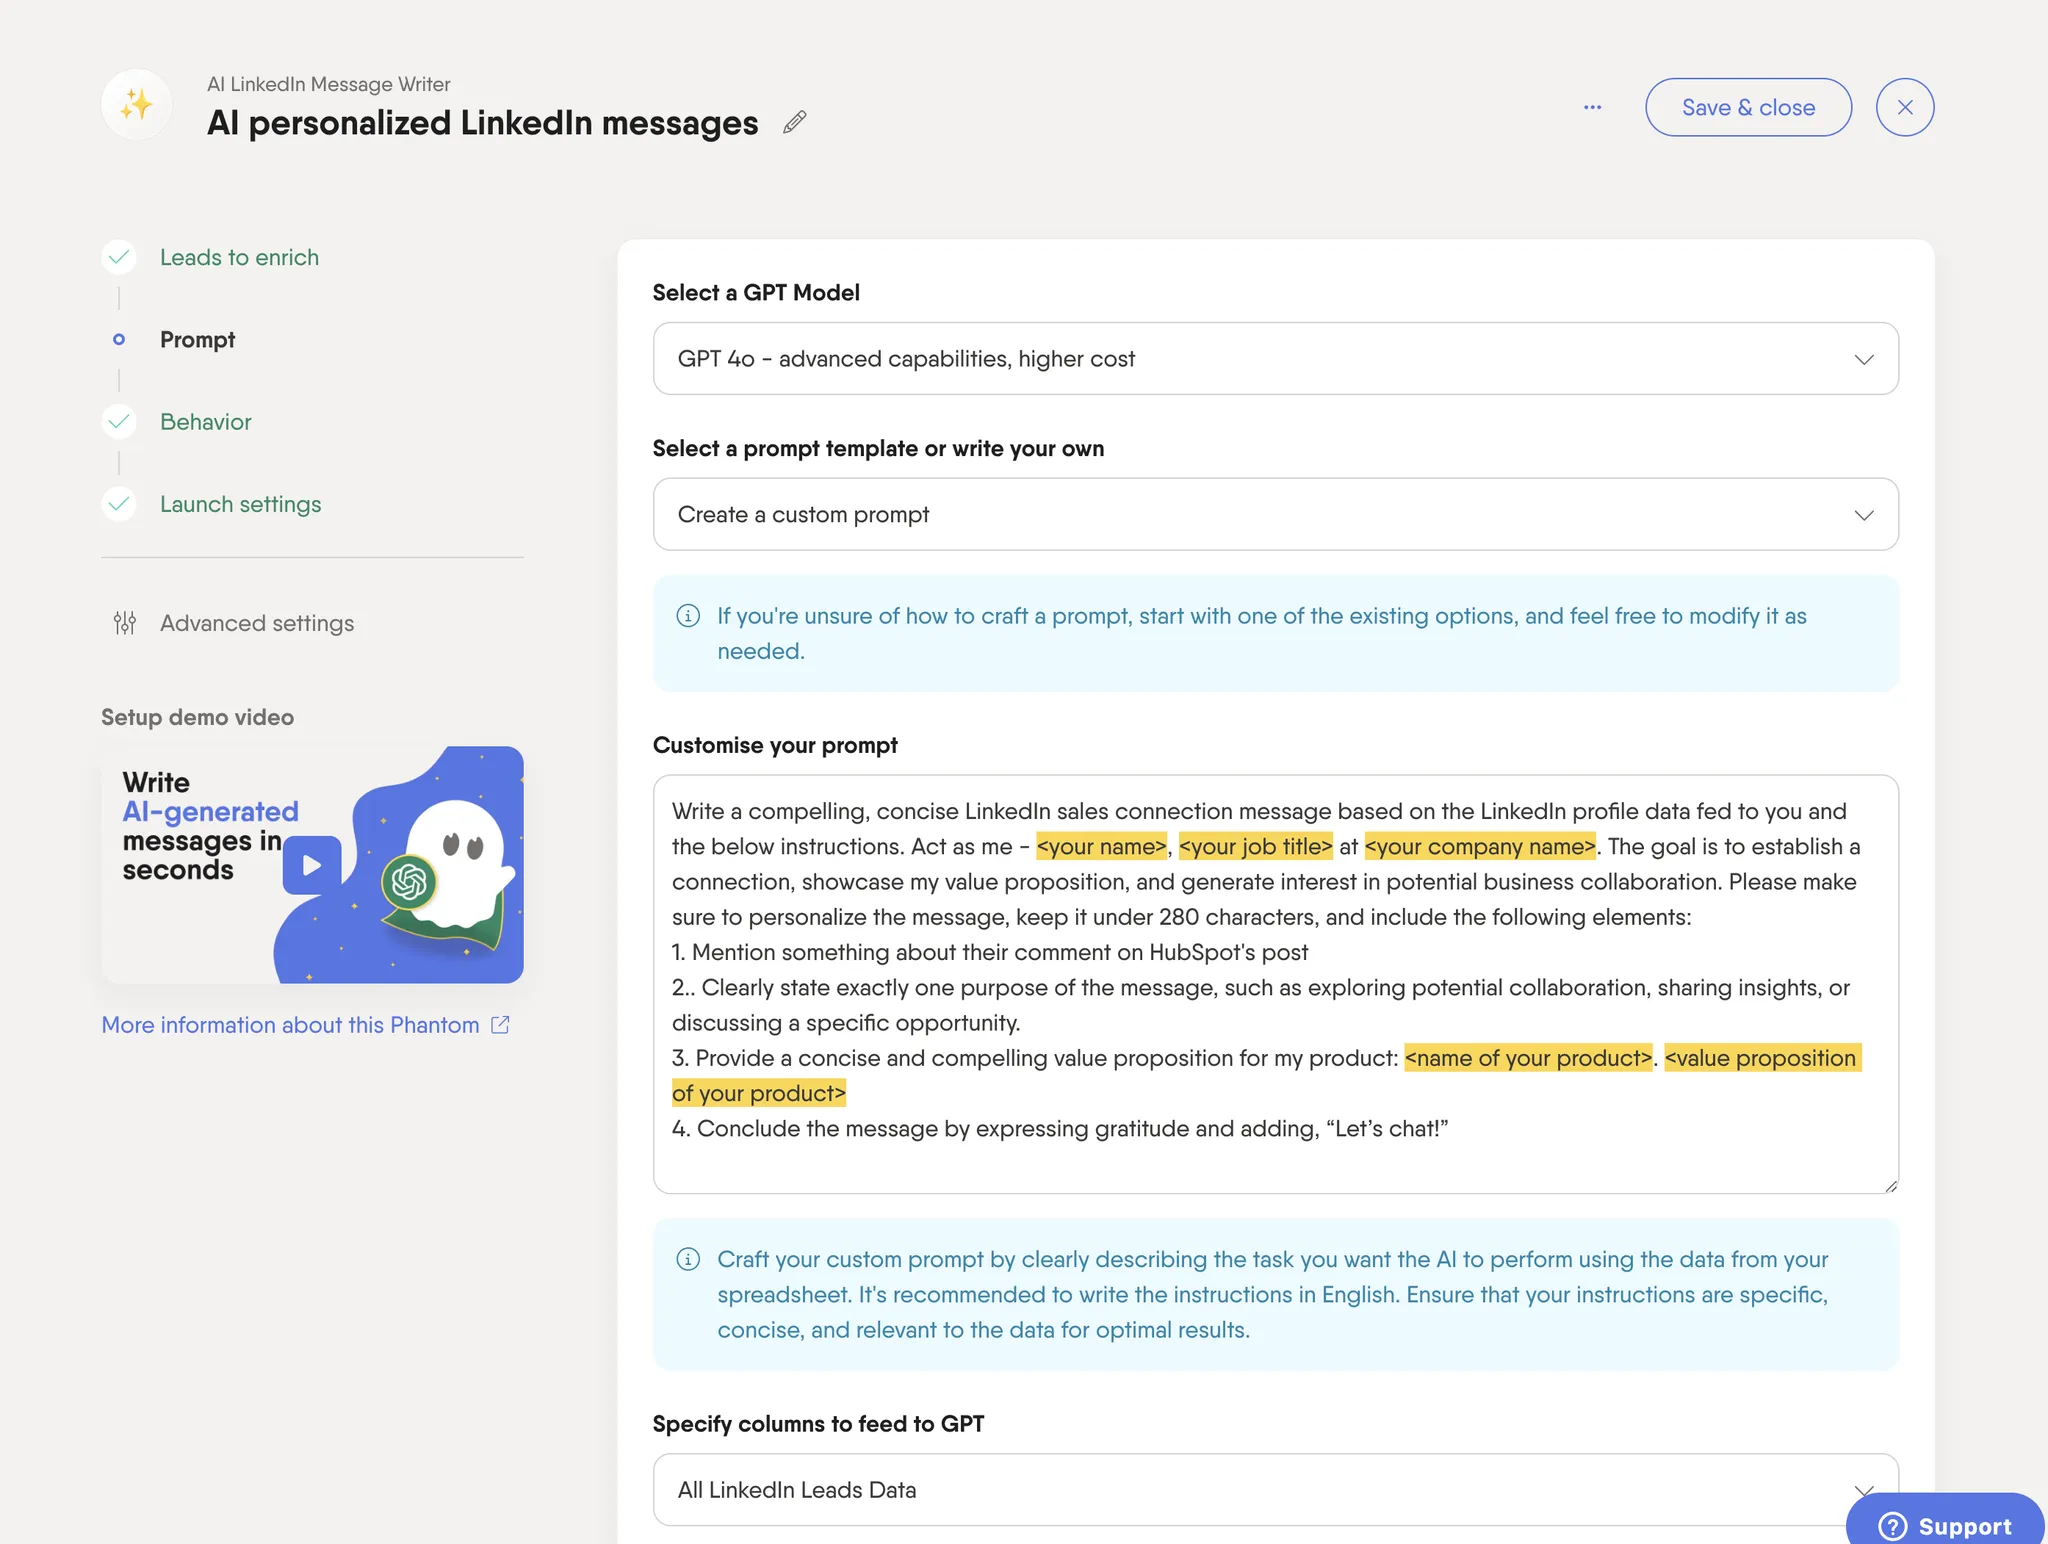This screenshot has height=1544, width=2048.
Task: Open More information about this Phantom link
Action: 290,1025
